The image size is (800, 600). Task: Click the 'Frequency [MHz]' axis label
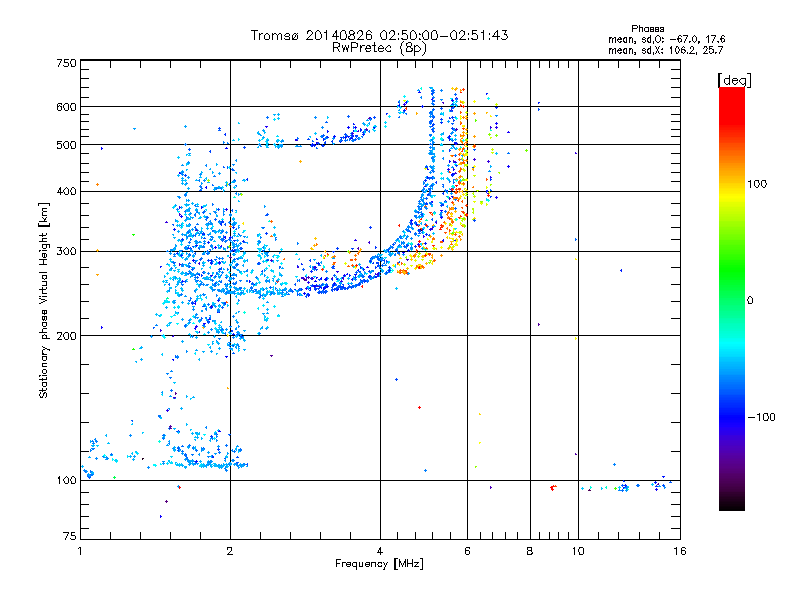379,564
